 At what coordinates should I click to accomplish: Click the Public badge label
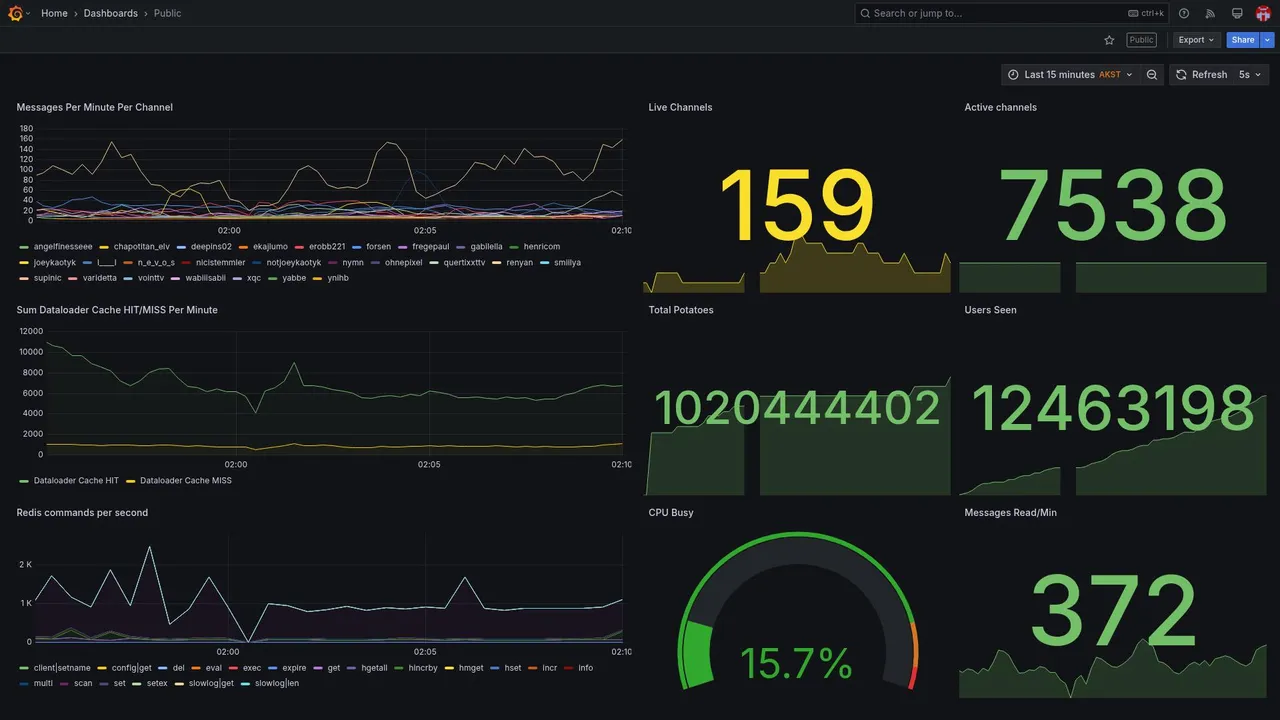point(1141,40)
